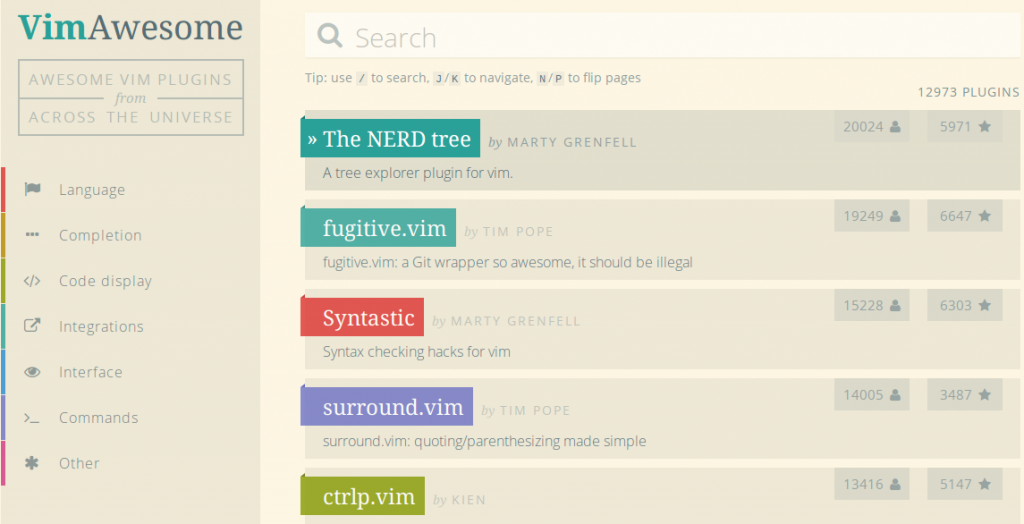1024x524 pixels.
Task: Open the Commands category
Action: pyautogui.click(x=99, y=418)
